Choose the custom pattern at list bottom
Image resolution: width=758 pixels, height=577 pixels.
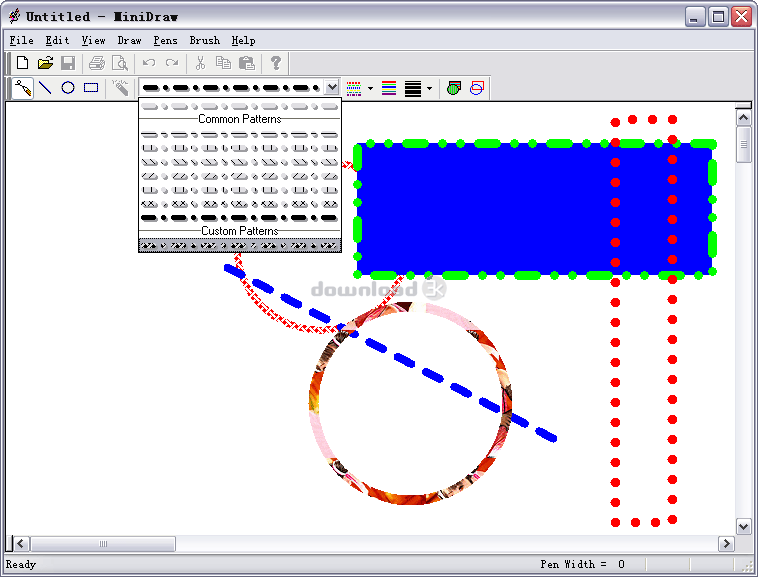click(x=240, y=245)
